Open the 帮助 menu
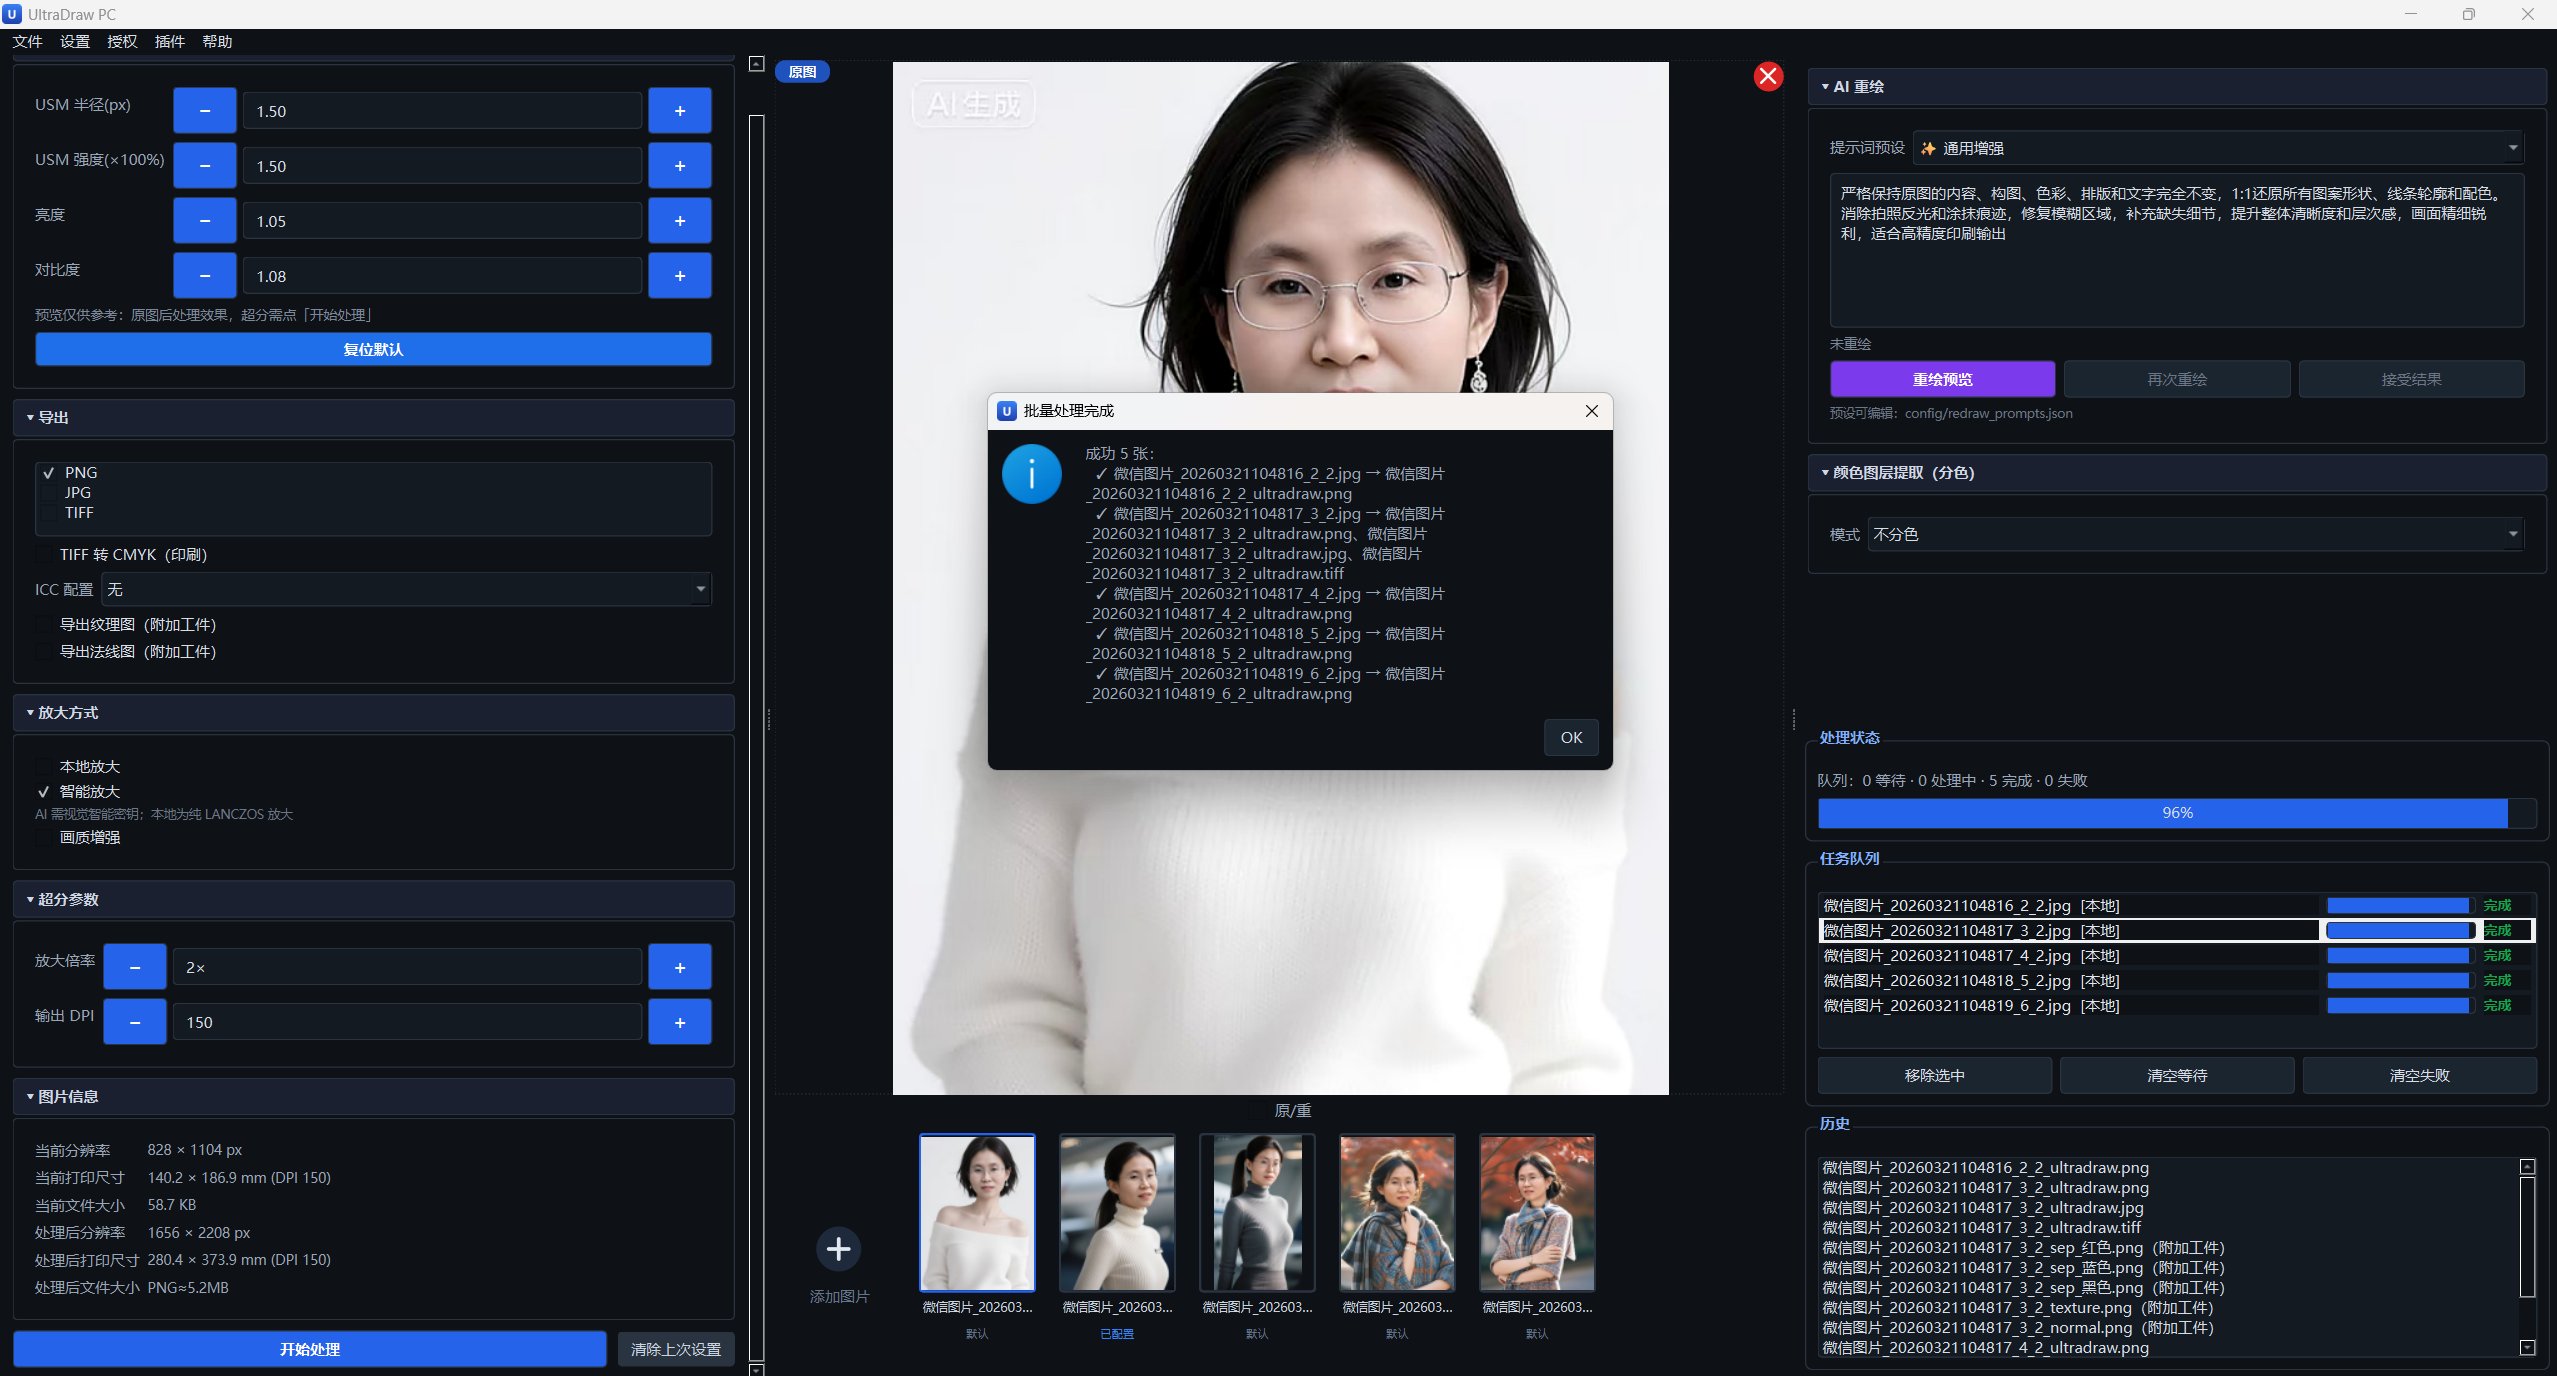The image size is (2557, 1376). (x=217, y=42)
